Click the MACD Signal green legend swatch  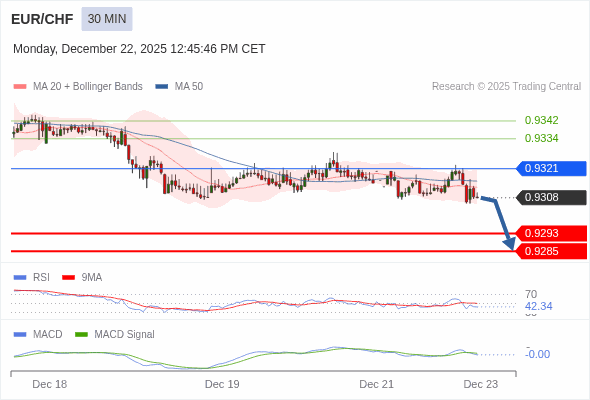pyautogui.click(x=81, y=335)
